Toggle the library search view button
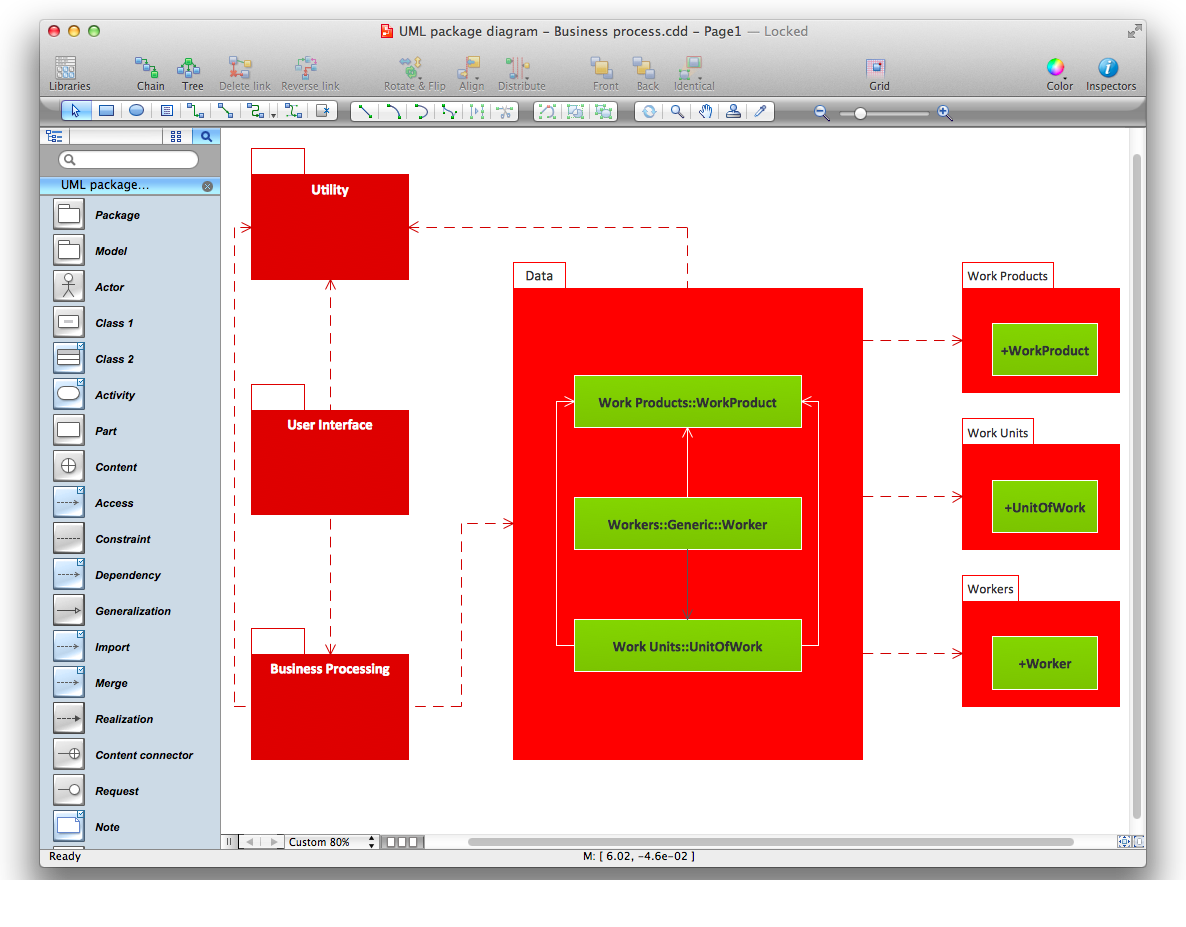 (205, 137)
